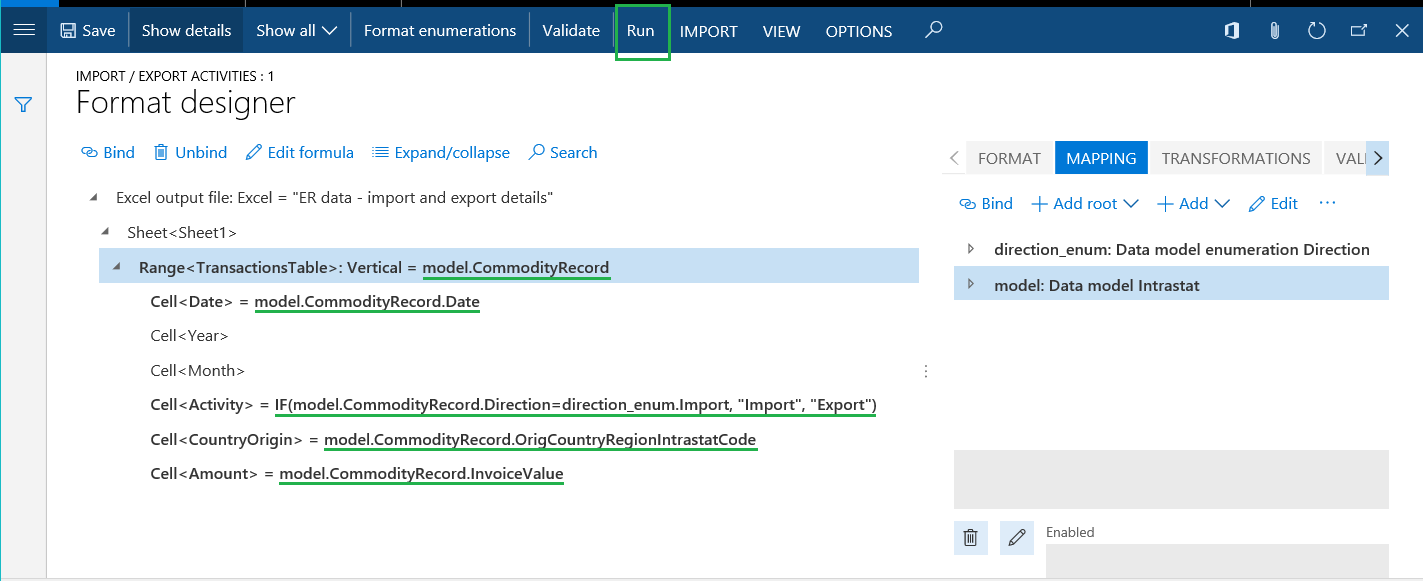Viewport: 1423px width, 581px height.
Task: Click the trash delete icon in the lower right panel
Action: pyautogui.click(x=970, y=538)
